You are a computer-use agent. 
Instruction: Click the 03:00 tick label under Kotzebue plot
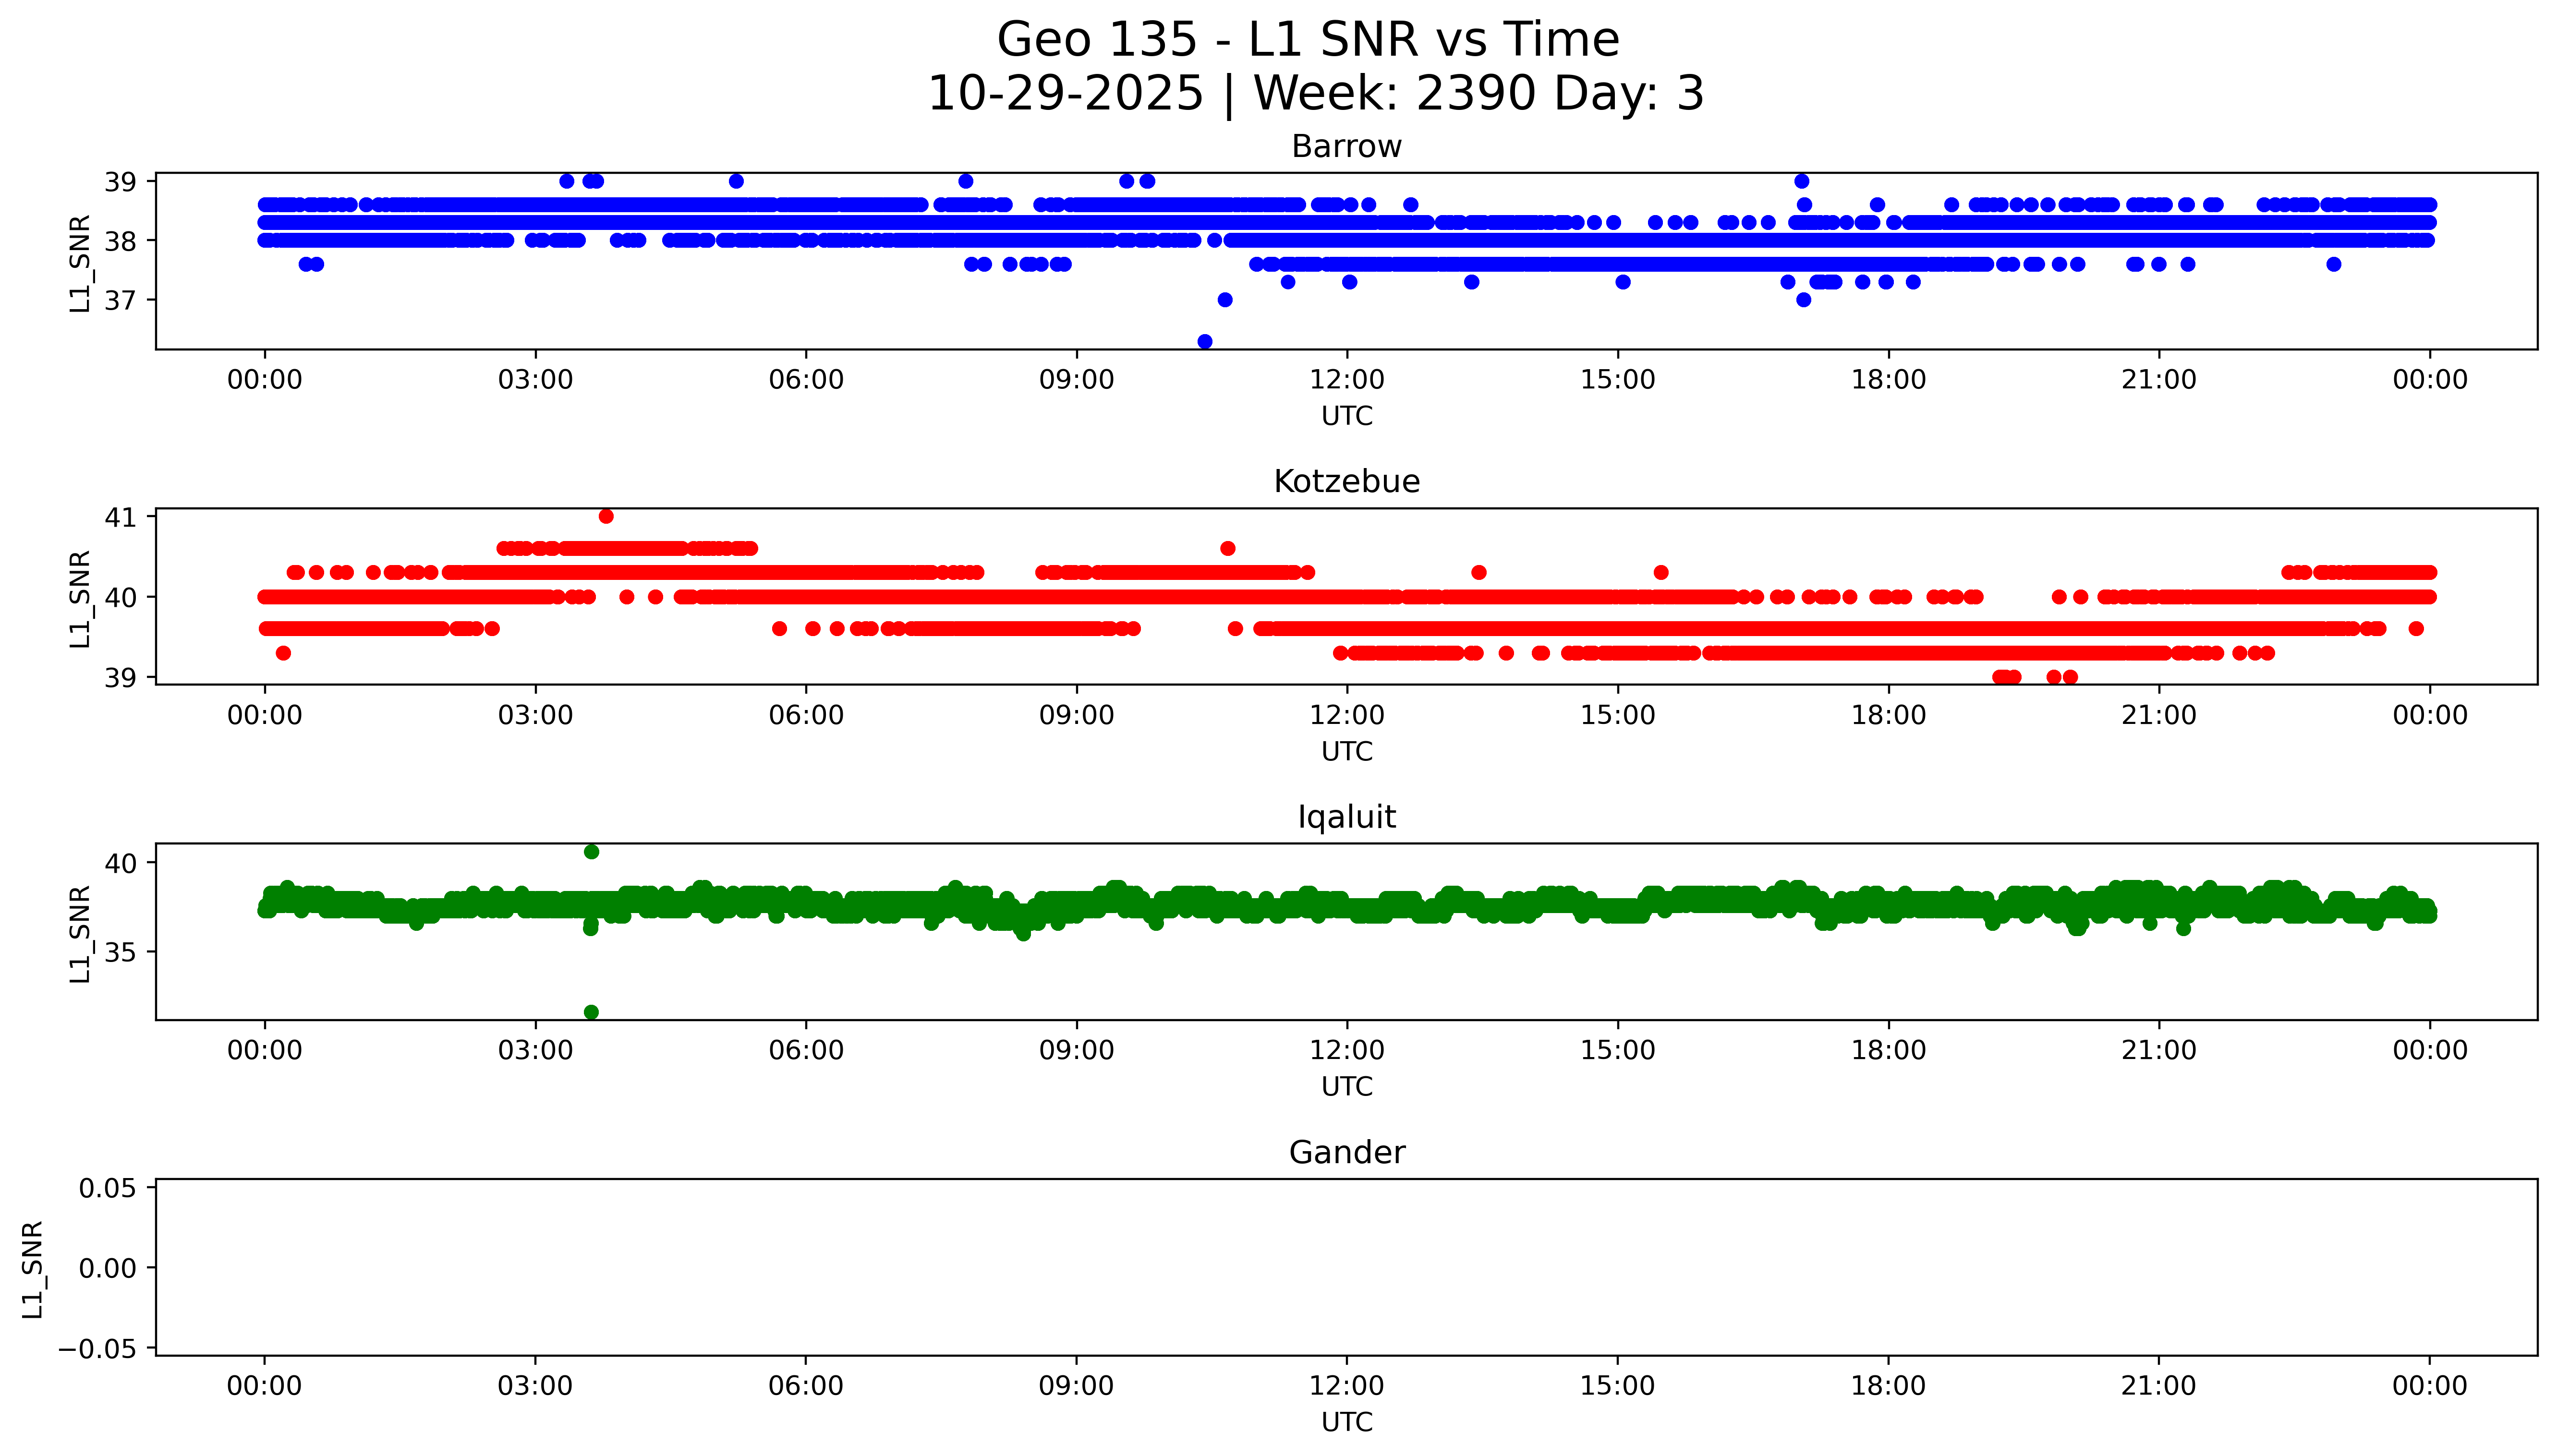pos(535,715)
